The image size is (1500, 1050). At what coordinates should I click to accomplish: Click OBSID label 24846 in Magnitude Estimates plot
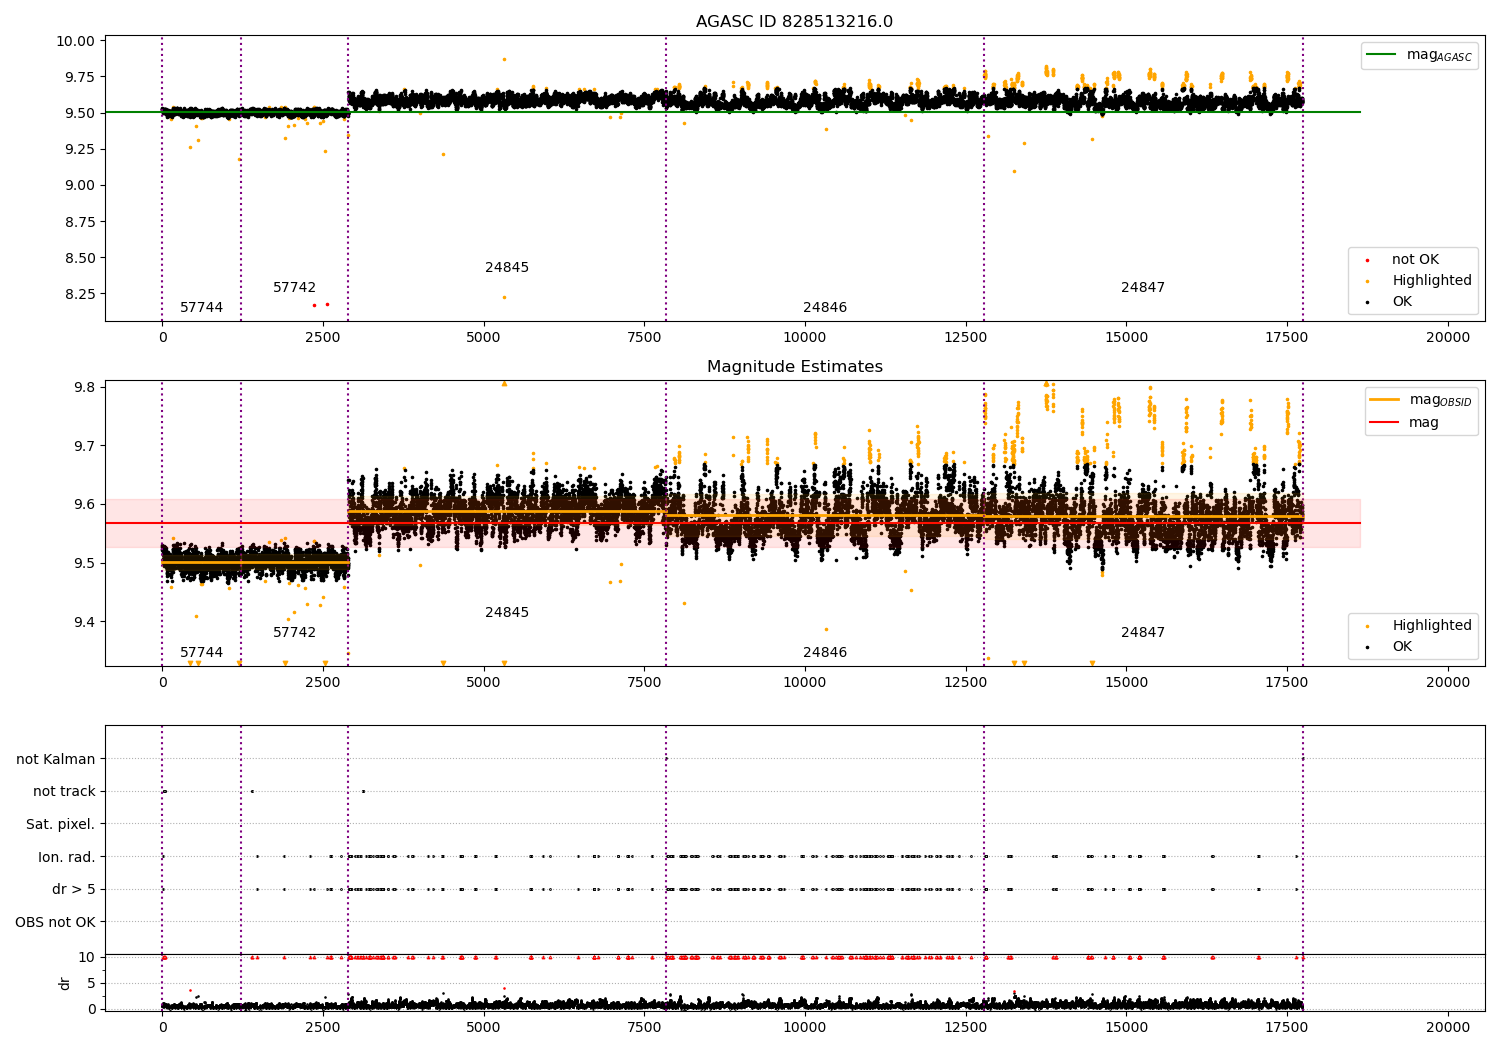click(x=824, y=653)
